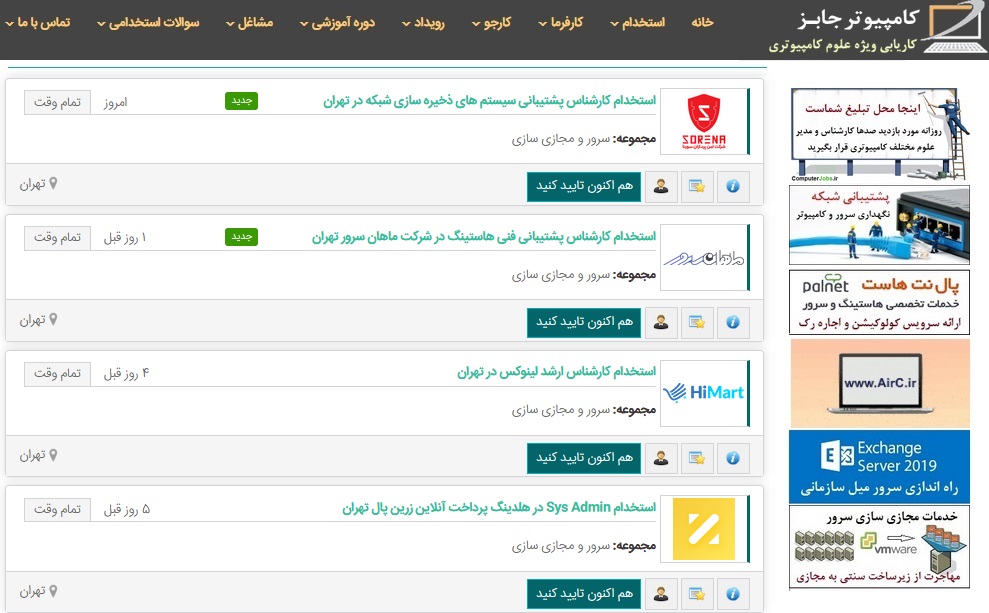
Task: Click location pin icon in HiMart job row
Action: click(x=54, y=455)
